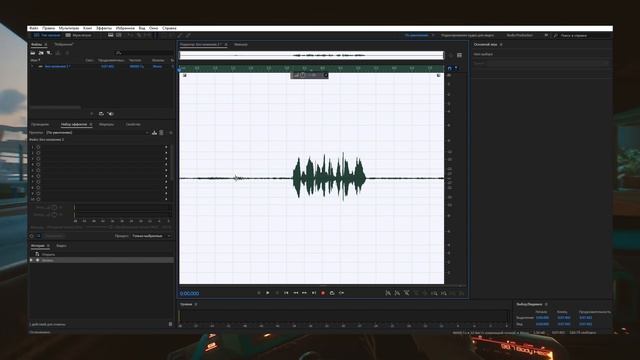
Task: Click Zoom Out Amplitude icon
Action: (397, 293)
